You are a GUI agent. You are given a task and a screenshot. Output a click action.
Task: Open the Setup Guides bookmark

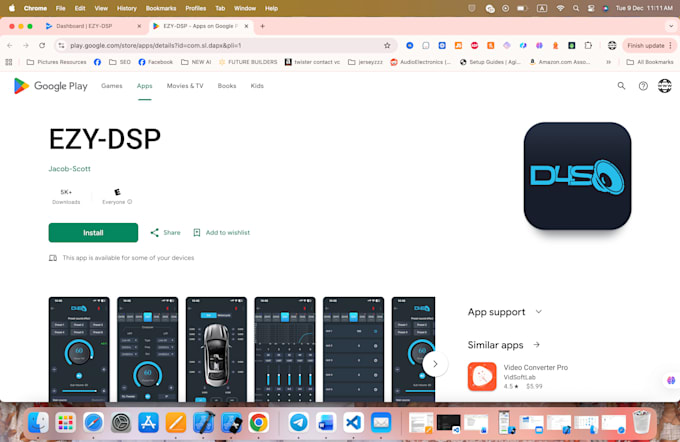click(x=490, y=62)
